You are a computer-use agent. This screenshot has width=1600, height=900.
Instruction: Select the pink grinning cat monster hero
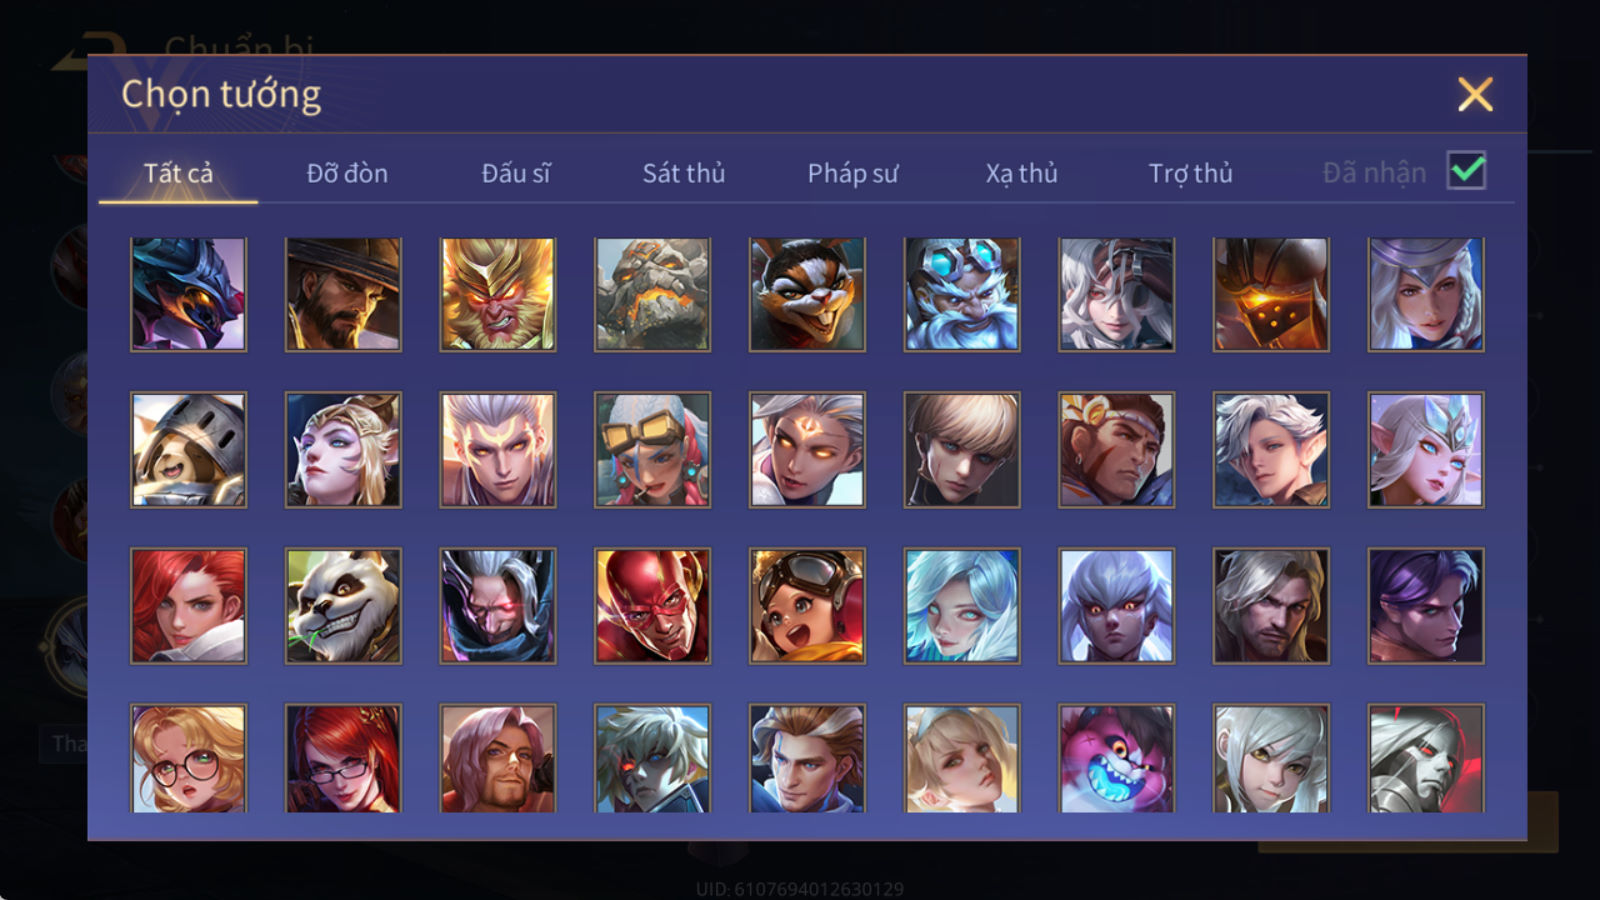[1117, 758]
